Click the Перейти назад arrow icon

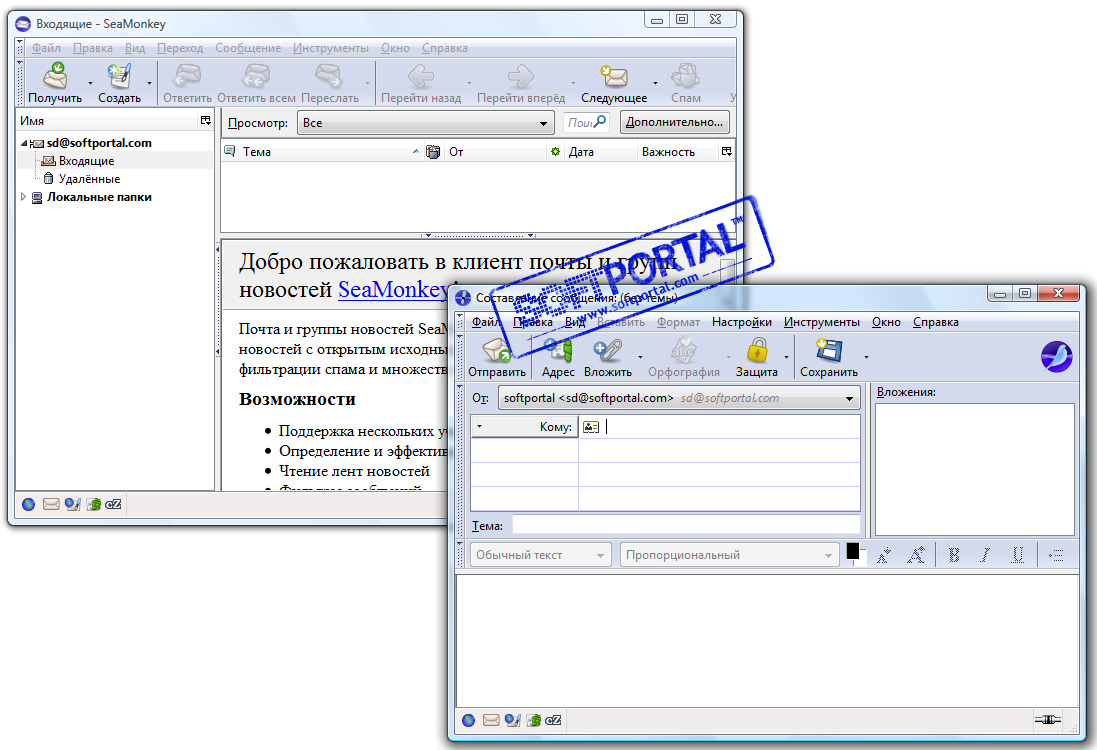[x=421, y=76]
